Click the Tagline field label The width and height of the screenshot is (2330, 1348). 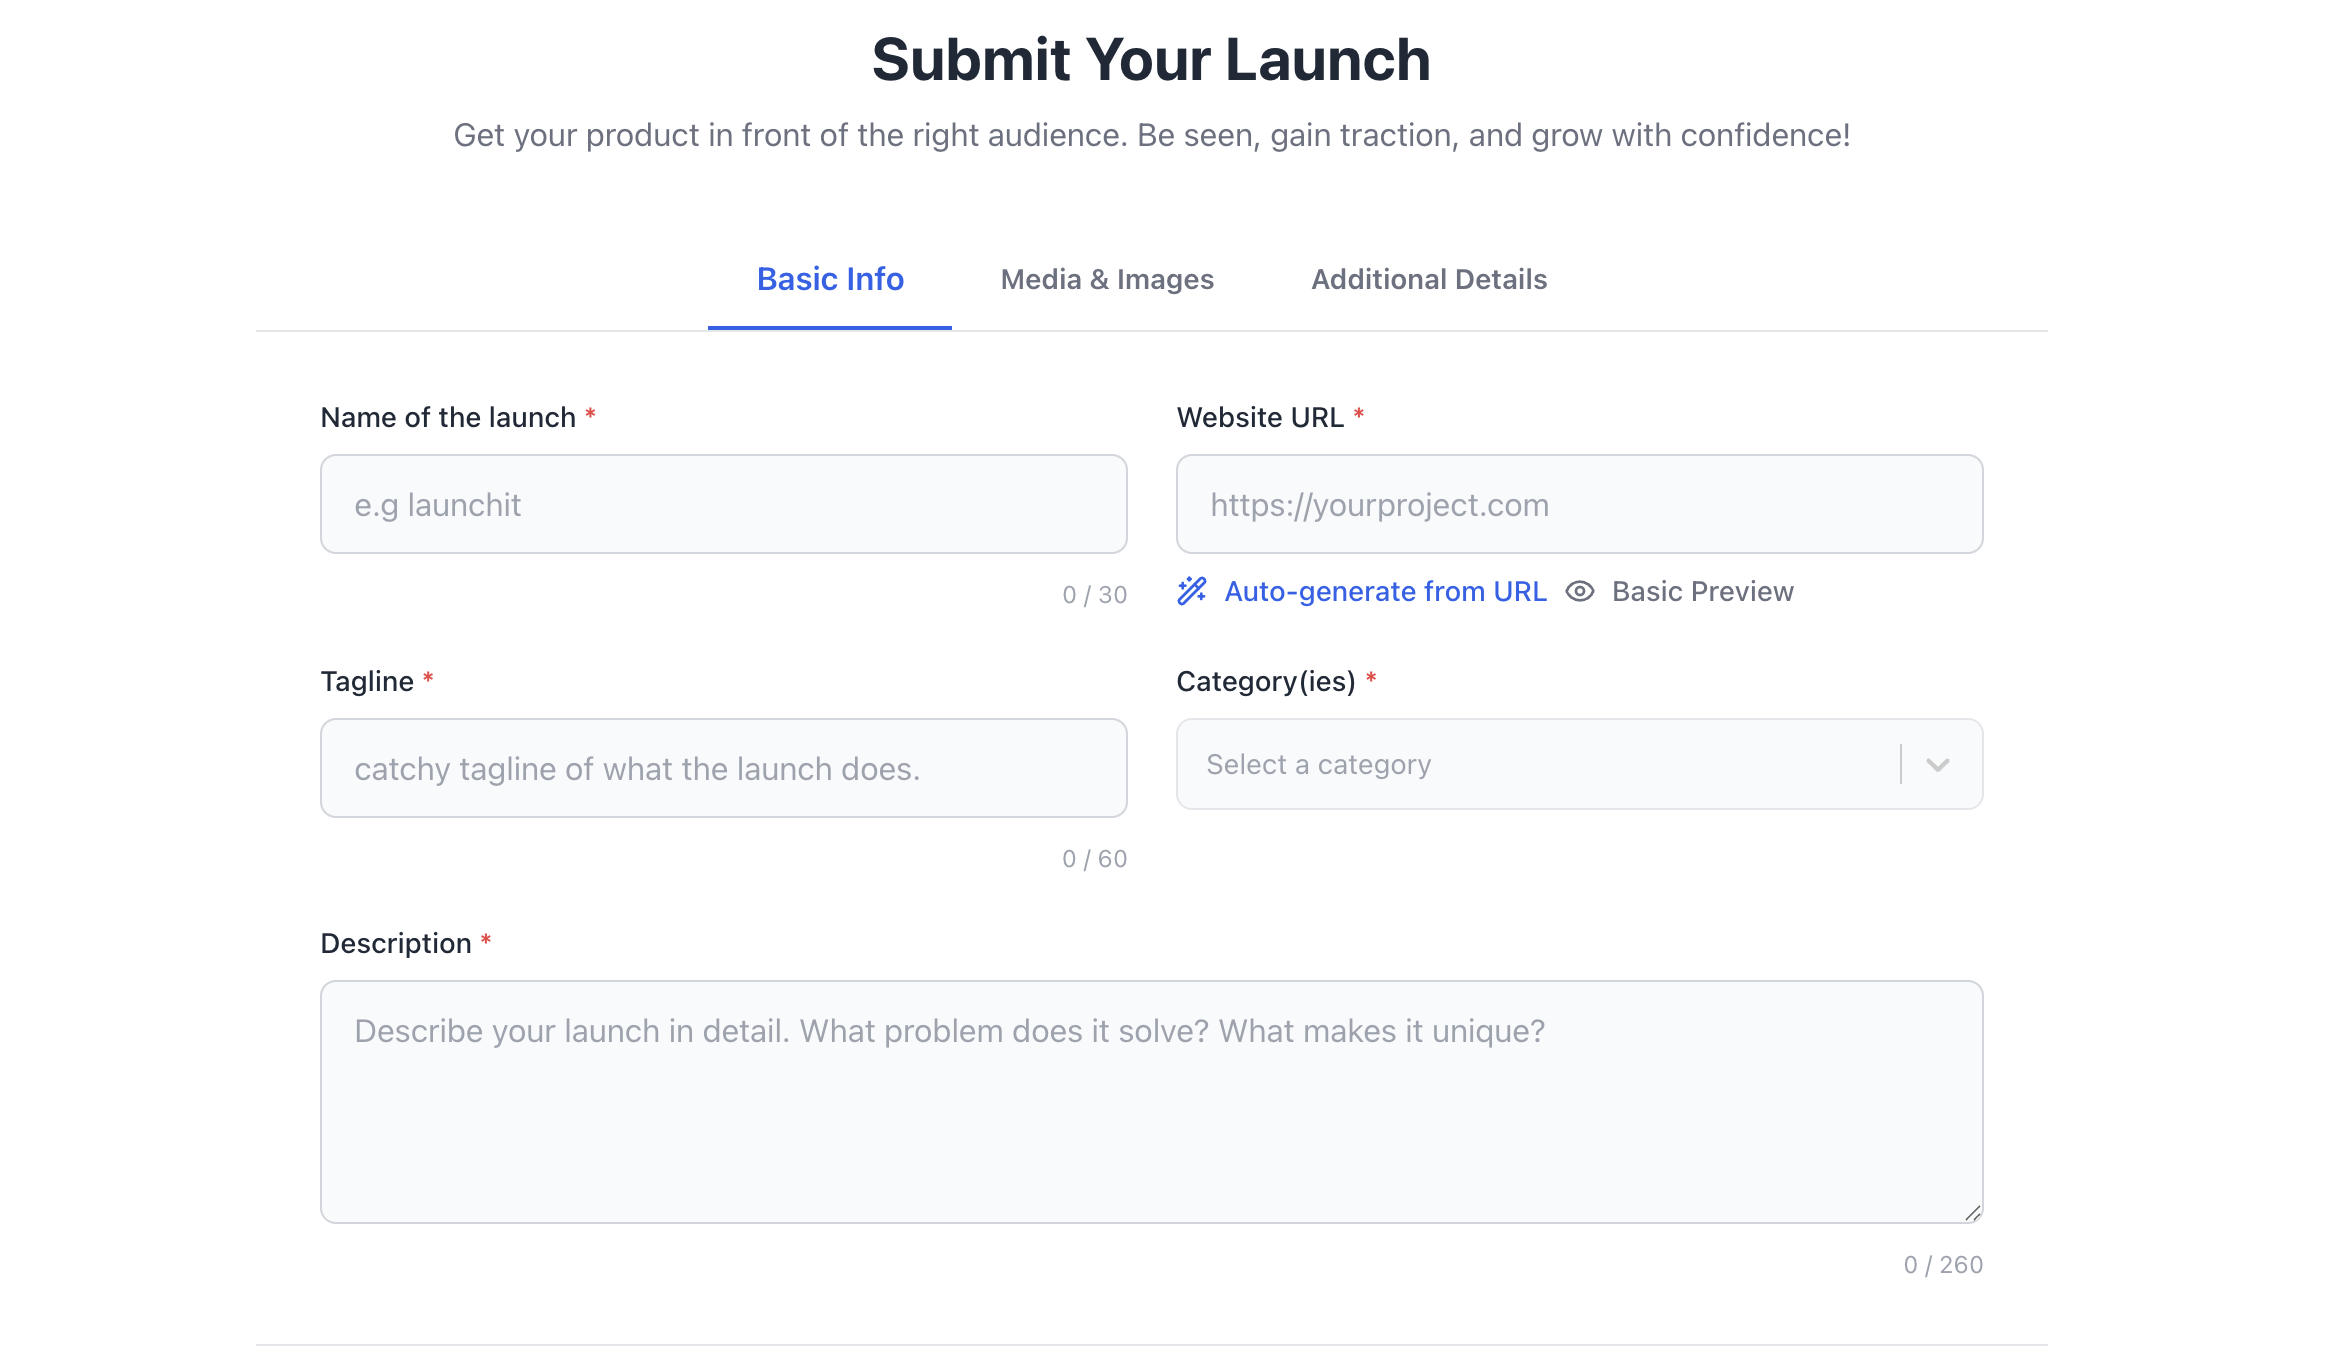pyautogui.click(x=367, y=681)
